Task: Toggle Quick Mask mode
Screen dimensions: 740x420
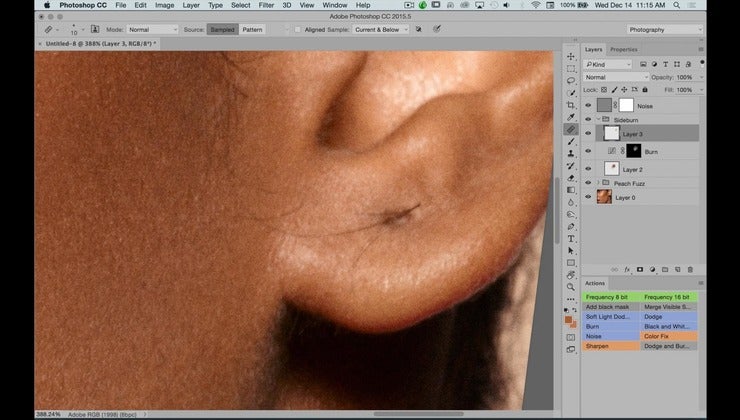Action: [571, 337]
